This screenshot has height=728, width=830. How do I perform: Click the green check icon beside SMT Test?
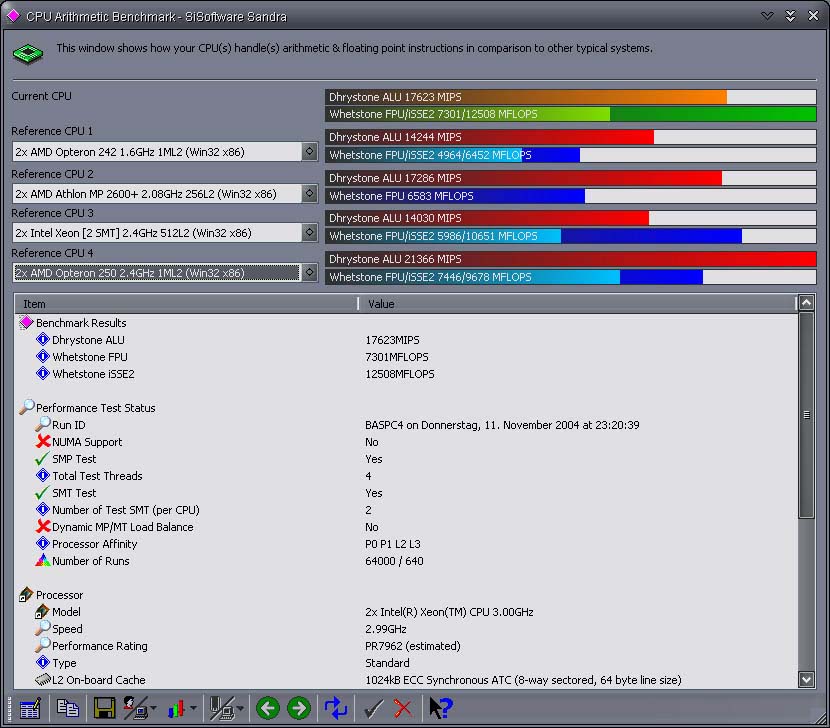click(x=42, y=492)
